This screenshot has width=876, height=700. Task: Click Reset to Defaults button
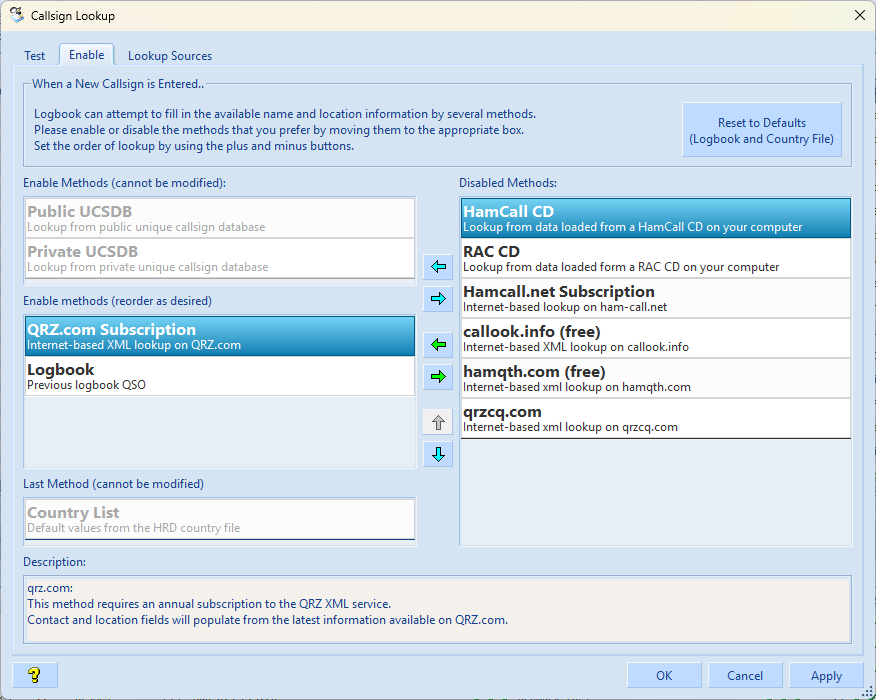[761, 130]
